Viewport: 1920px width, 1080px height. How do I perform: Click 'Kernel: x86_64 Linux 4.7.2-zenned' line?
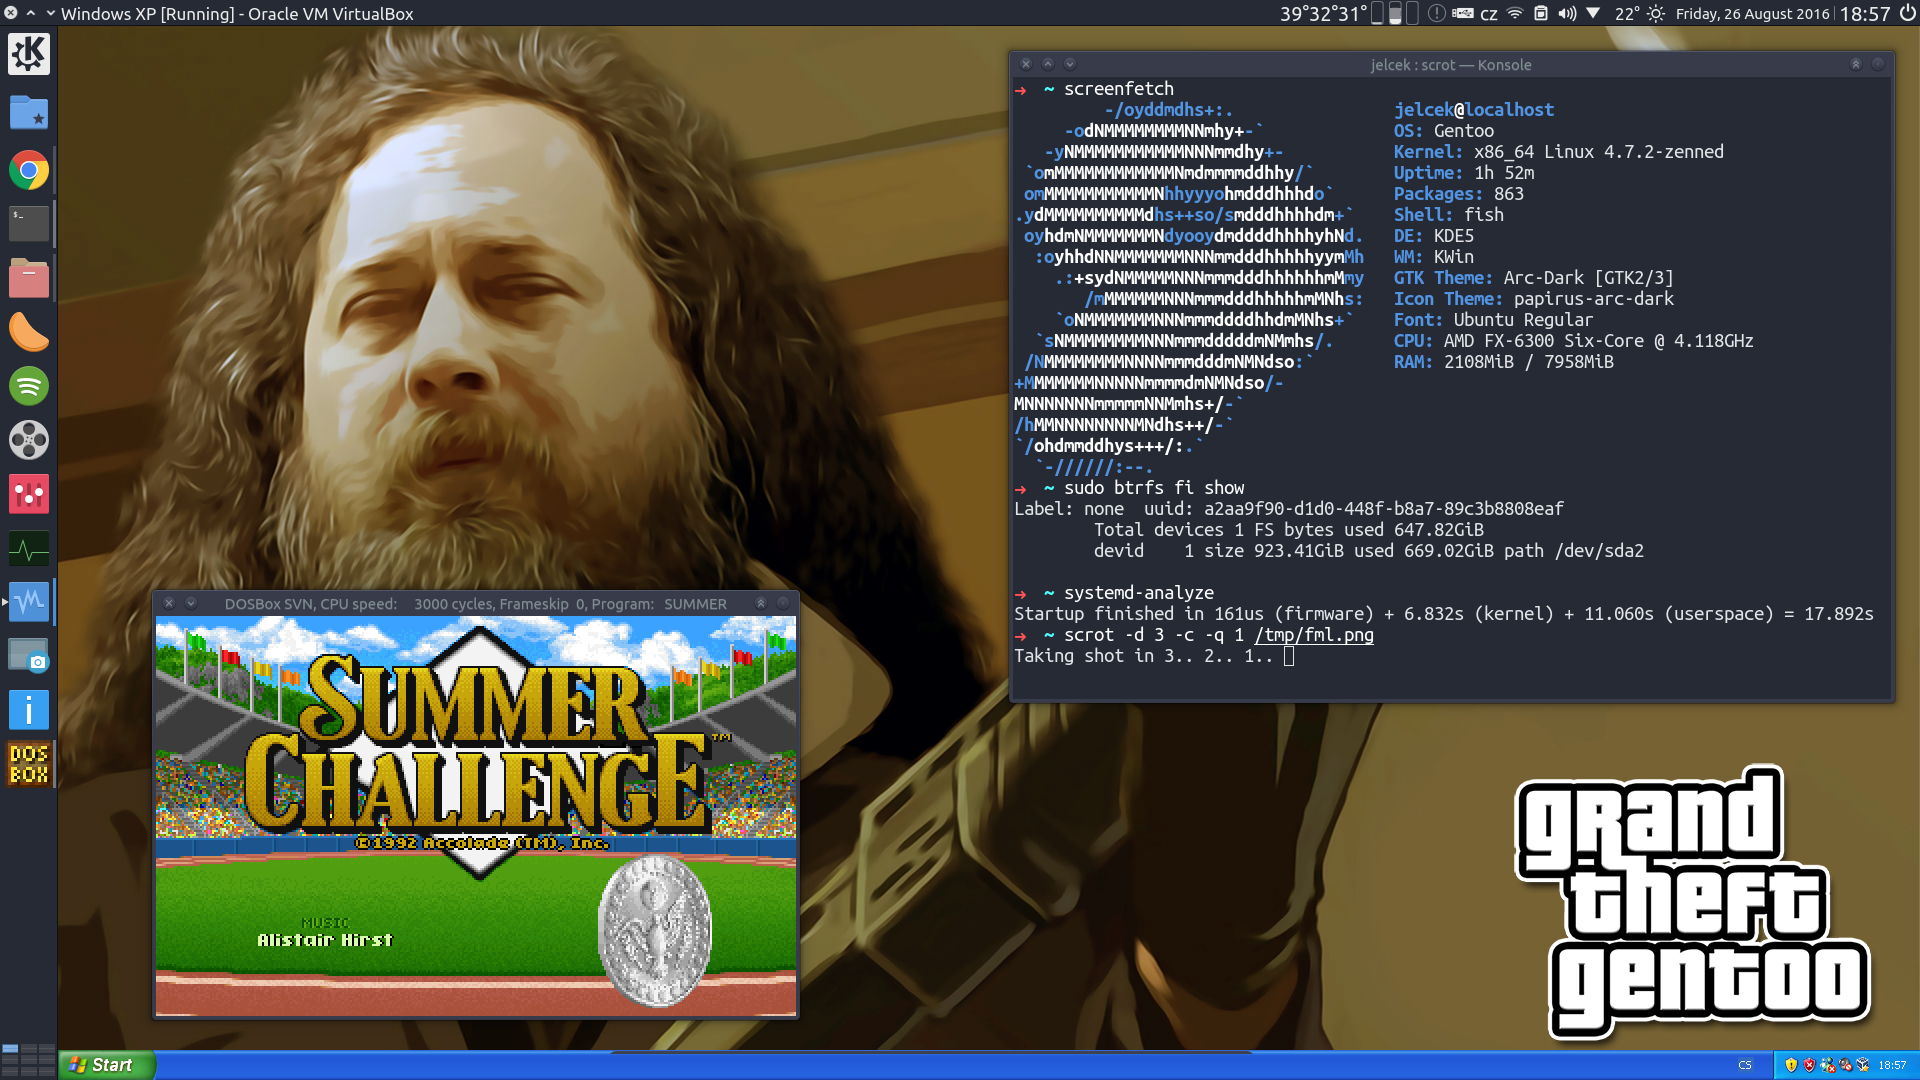(x=1559, y=152)
